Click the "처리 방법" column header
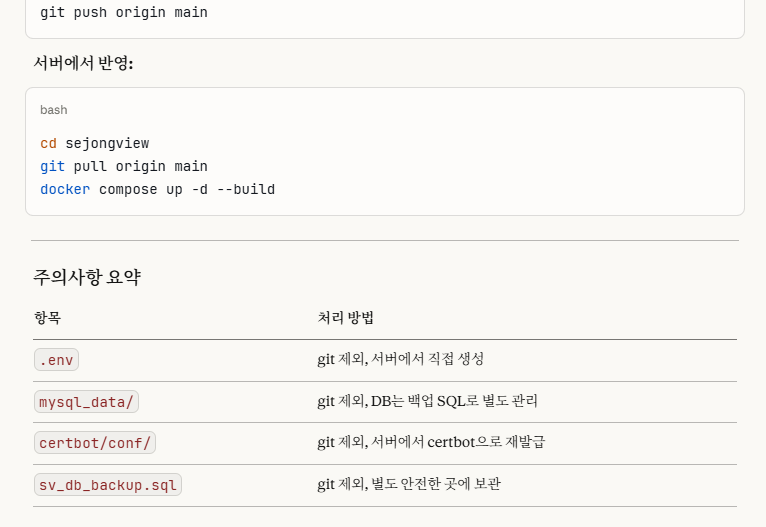This screenshot has width=766, height=527. click(x=345, y=318)
